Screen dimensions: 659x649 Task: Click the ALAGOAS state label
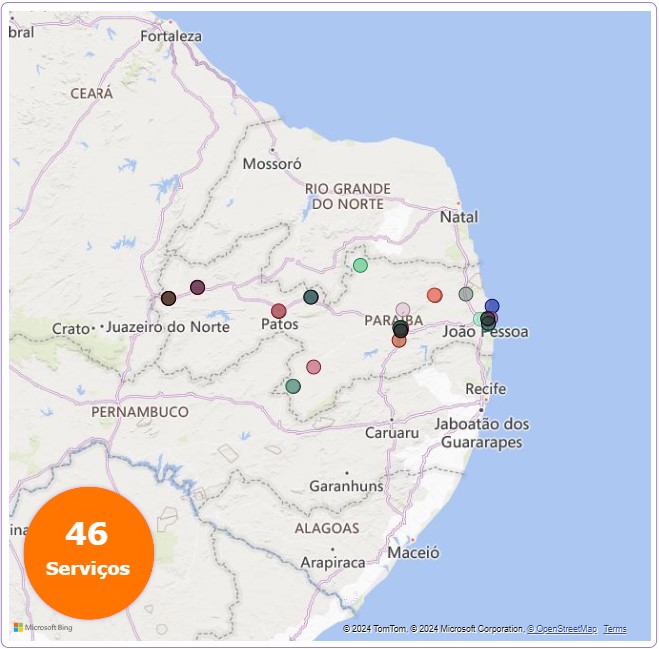click(x=327, y=528)
